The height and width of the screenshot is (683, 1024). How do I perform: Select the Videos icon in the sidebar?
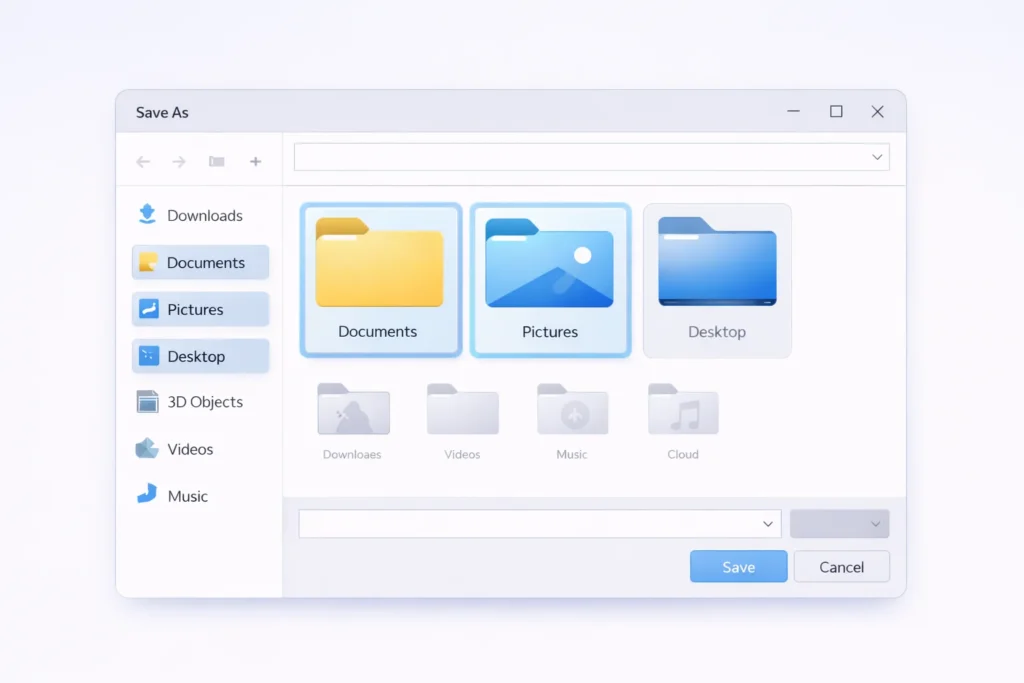(147, 448)
